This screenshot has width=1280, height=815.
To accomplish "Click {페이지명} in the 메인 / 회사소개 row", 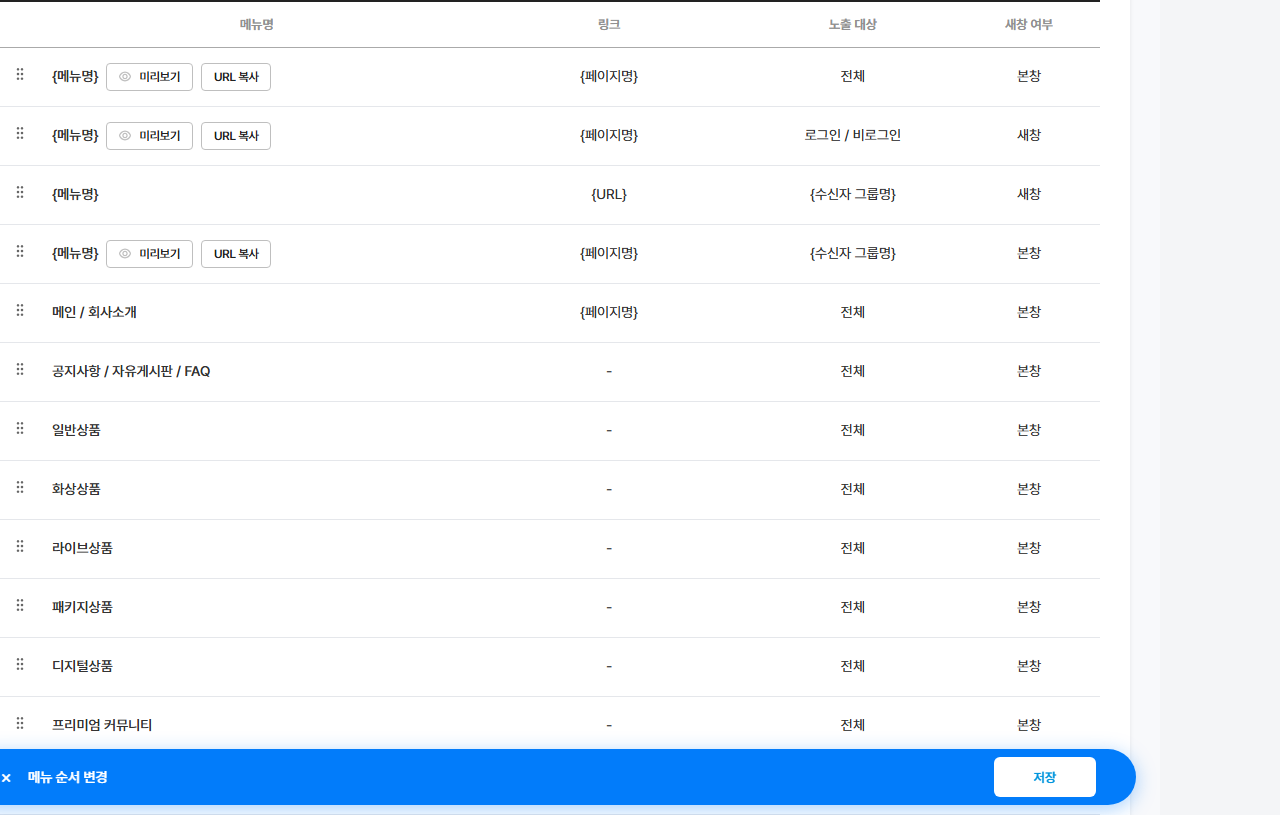I will (609, 312).
